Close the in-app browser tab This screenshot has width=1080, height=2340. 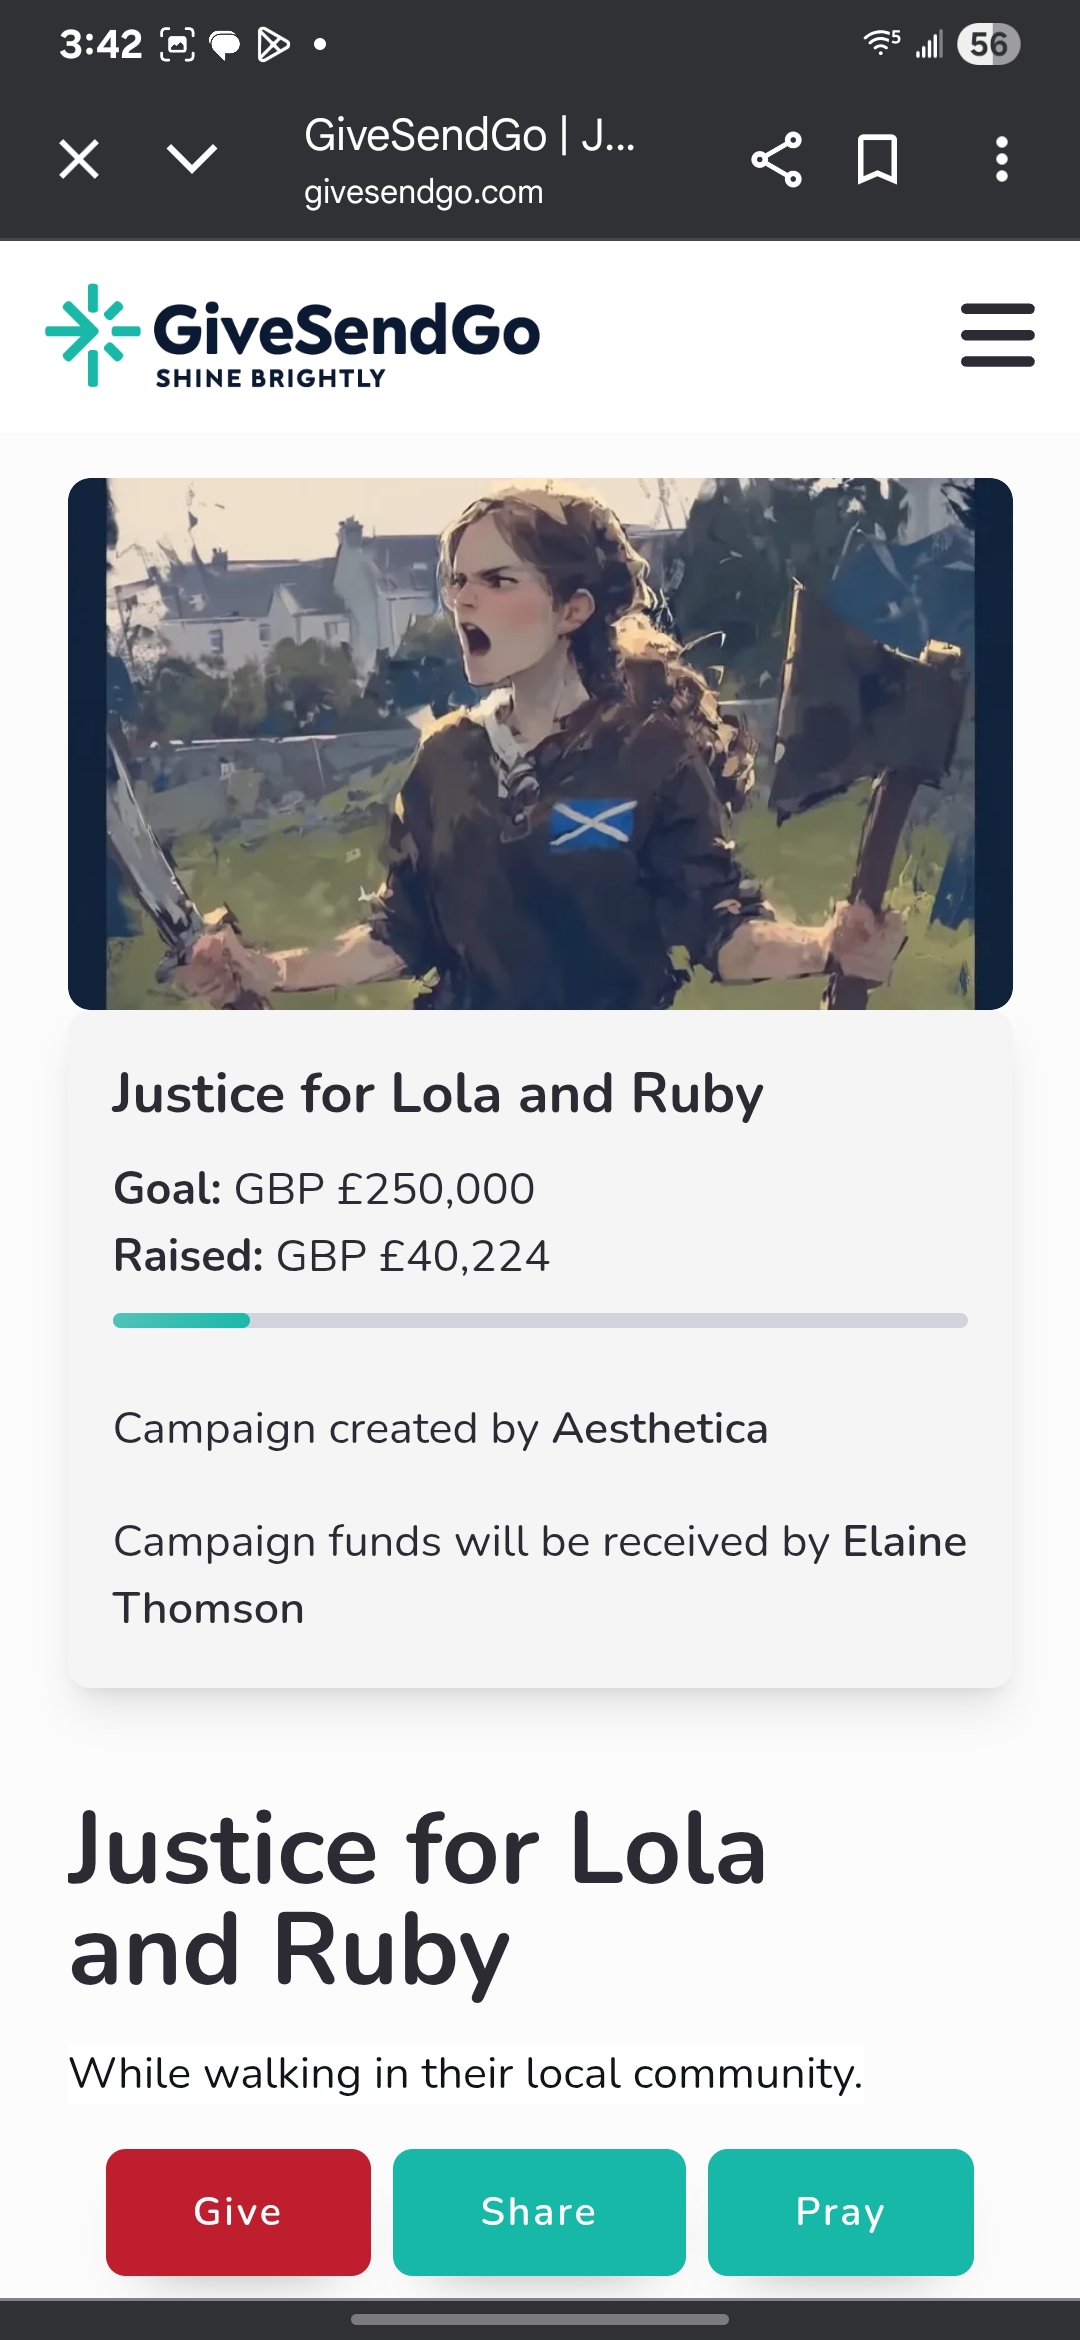pos(79,159)
